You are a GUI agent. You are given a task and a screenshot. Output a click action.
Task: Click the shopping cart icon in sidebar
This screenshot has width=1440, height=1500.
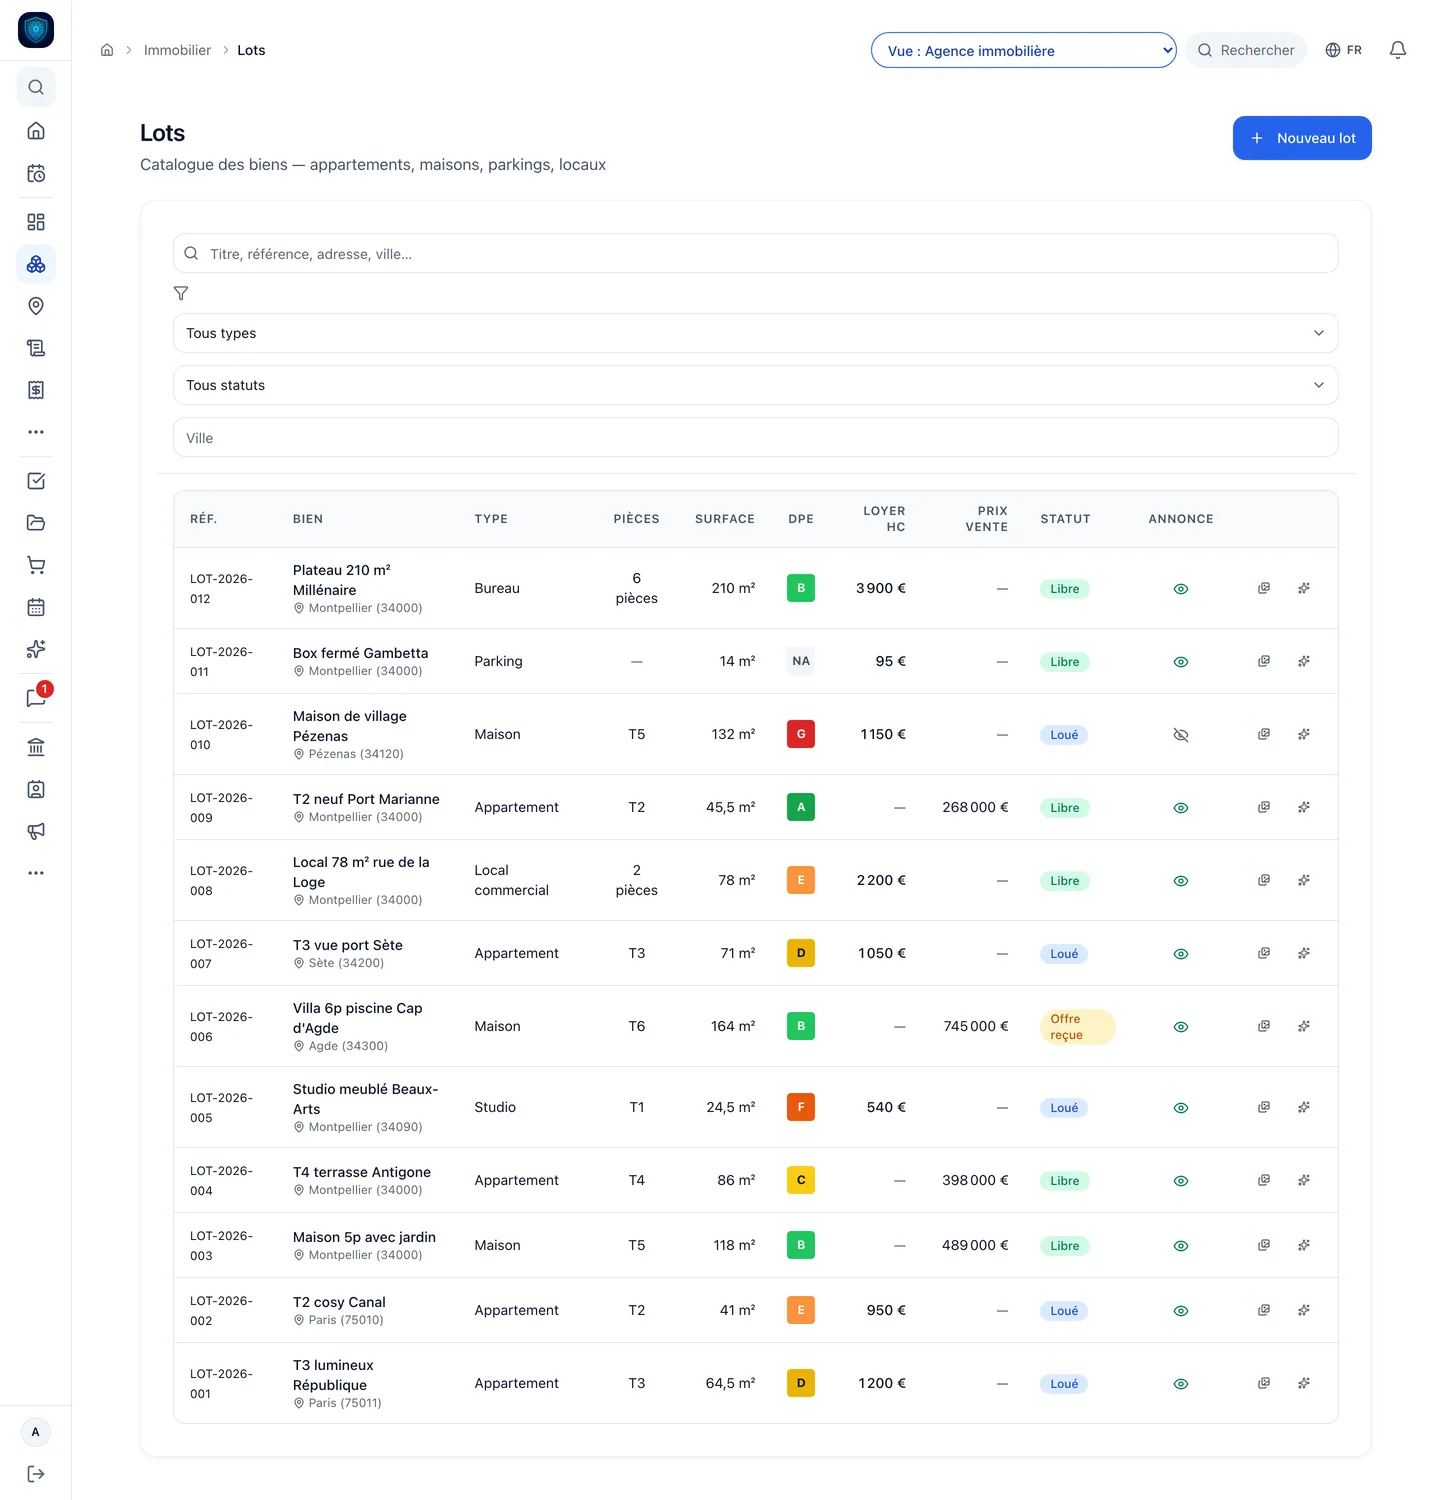click(x=36, y=565)
